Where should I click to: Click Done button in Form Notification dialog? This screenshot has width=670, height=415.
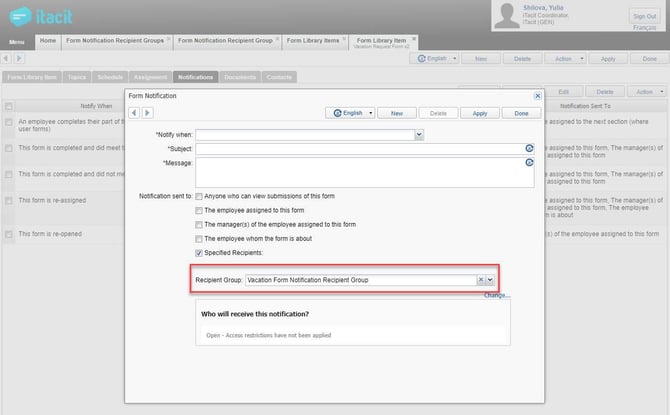(x=521, y=113)
